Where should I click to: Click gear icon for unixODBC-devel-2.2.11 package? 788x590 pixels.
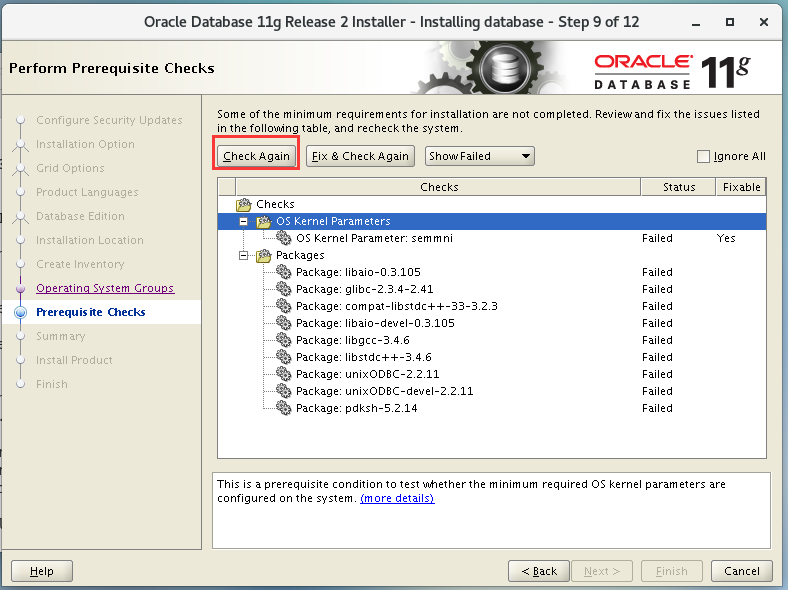(x=283, y=391)
